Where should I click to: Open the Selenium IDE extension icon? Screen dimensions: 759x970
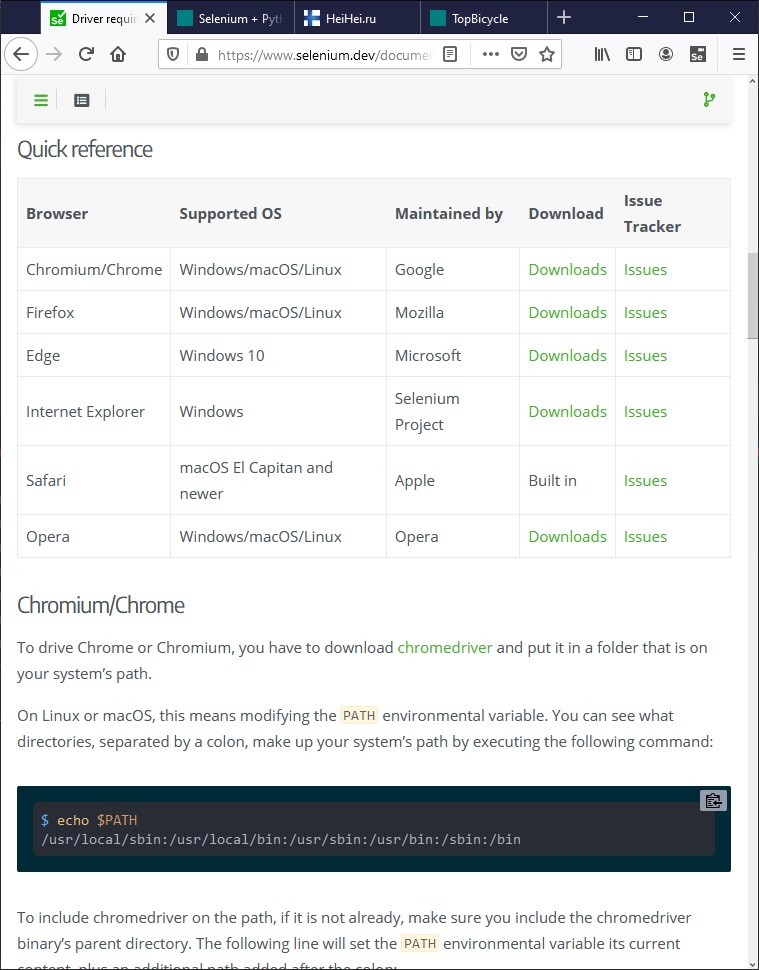click(x=698, y=54)
